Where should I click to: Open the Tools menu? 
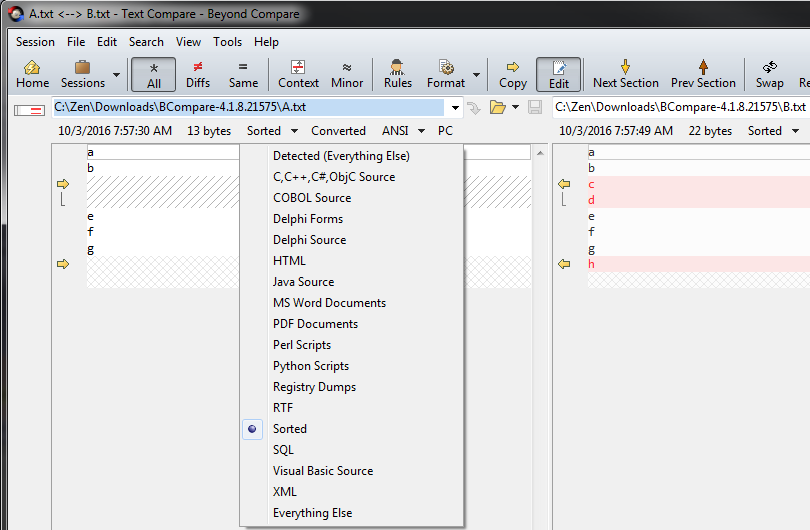tap(227, 42)
